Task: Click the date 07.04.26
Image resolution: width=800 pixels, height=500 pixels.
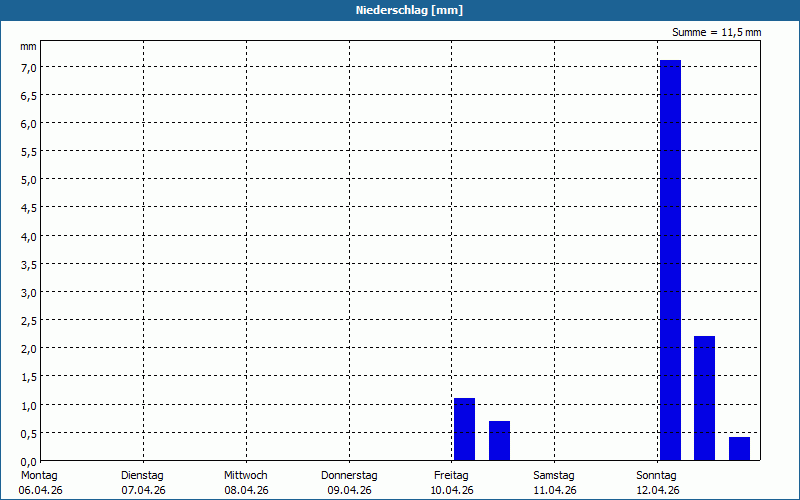Action: point(143,491)
